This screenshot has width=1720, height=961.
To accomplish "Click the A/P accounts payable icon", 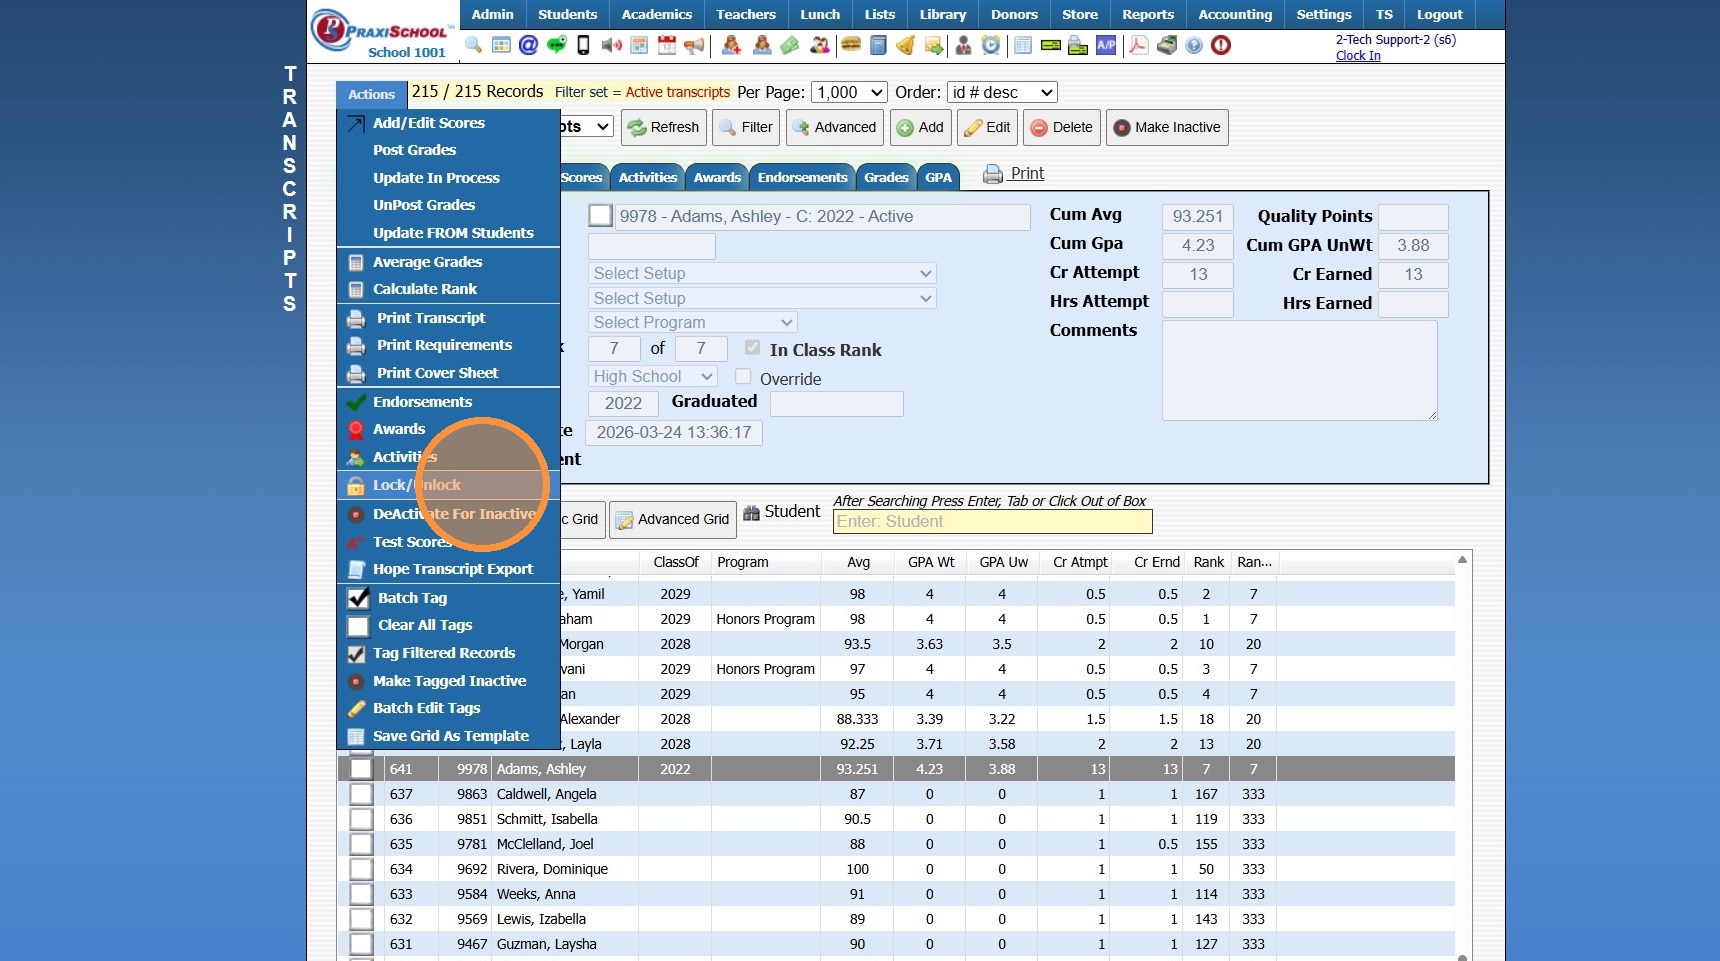I will pos(1106,45).
